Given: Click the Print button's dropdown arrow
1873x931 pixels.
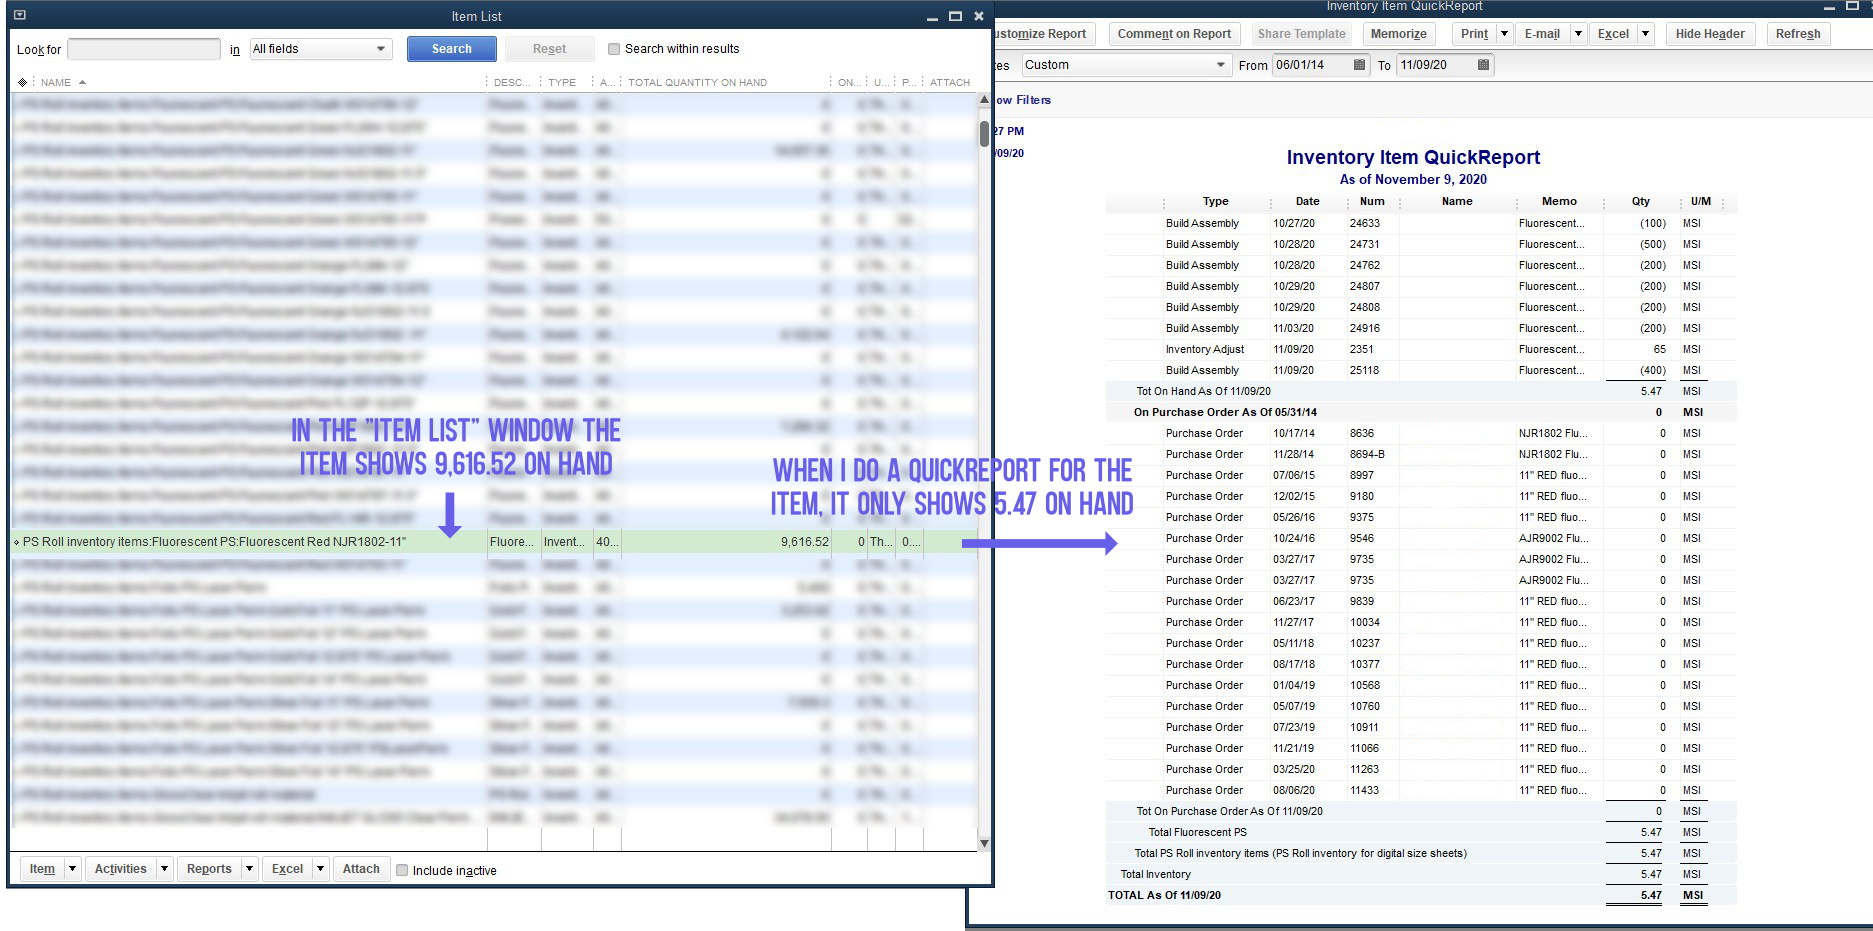Looking at the screenshot, I should pyautogui.click(x=1506, y=33).
